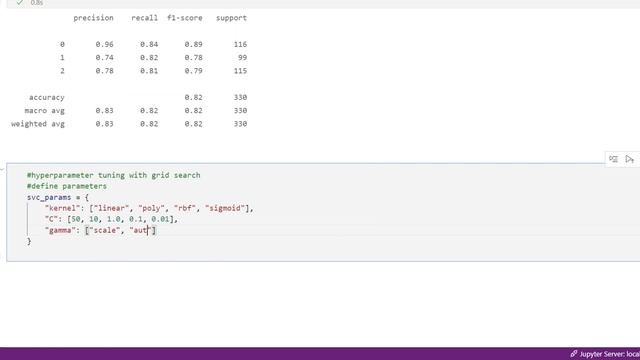Click the macro avg precision value 0.83
Screen dimensions: 640x360
(x=104, y=111)
